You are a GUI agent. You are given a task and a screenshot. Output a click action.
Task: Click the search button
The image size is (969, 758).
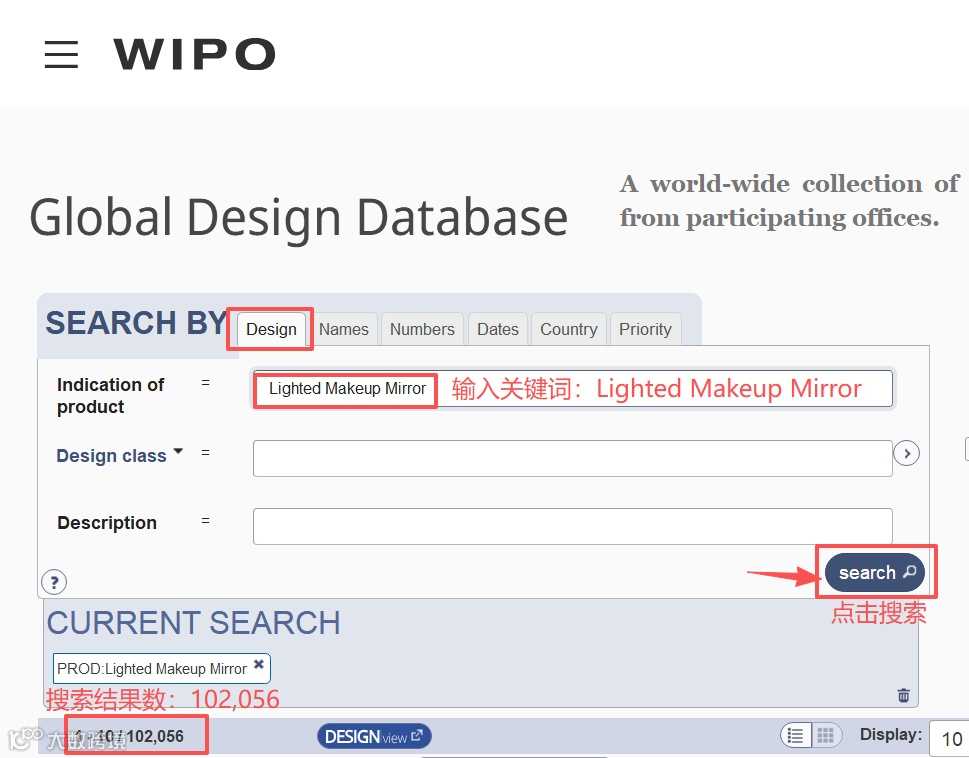point(875,573)
